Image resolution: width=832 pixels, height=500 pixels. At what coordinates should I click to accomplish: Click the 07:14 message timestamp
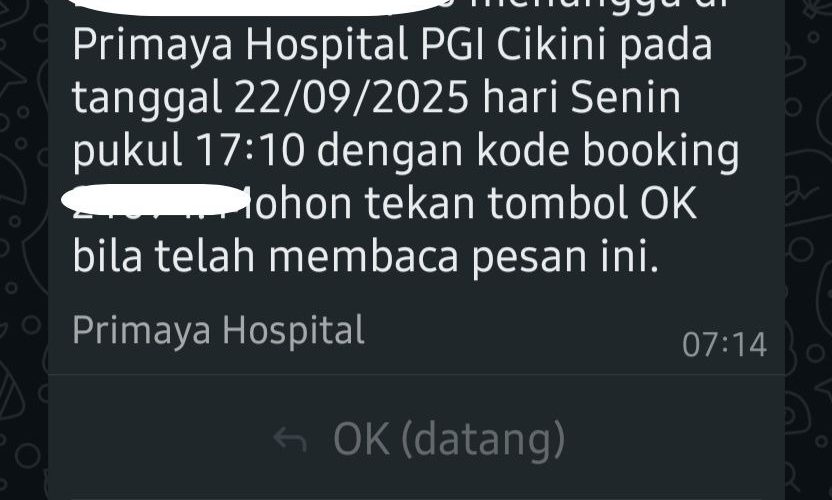point(724,344)
